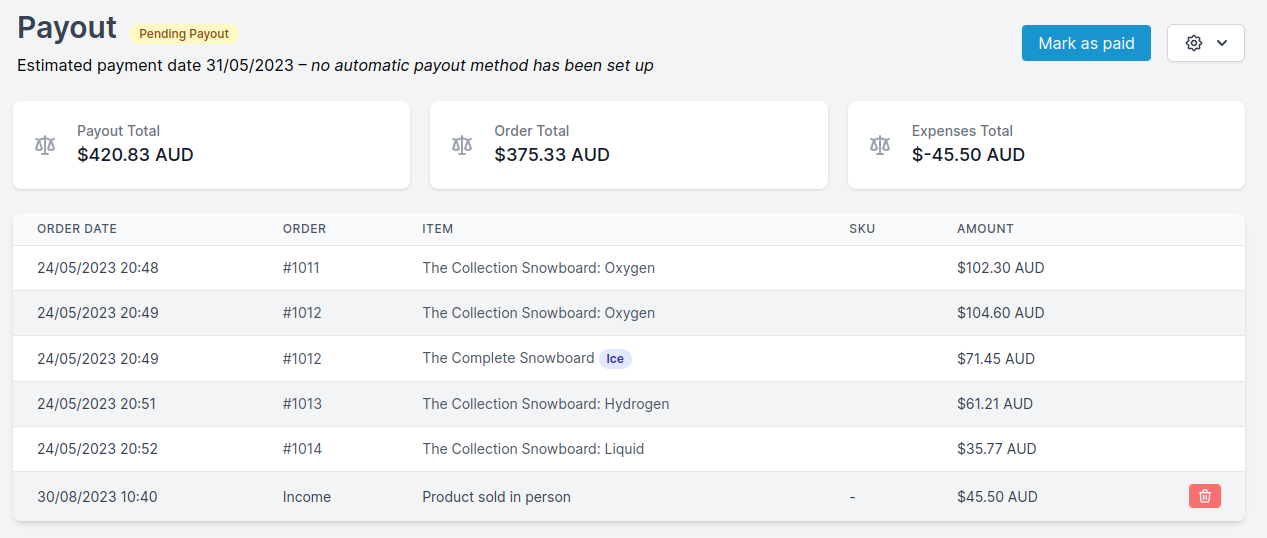
Task: Click the $71.45 AUD amount
Action: click(x=996, y=359)
